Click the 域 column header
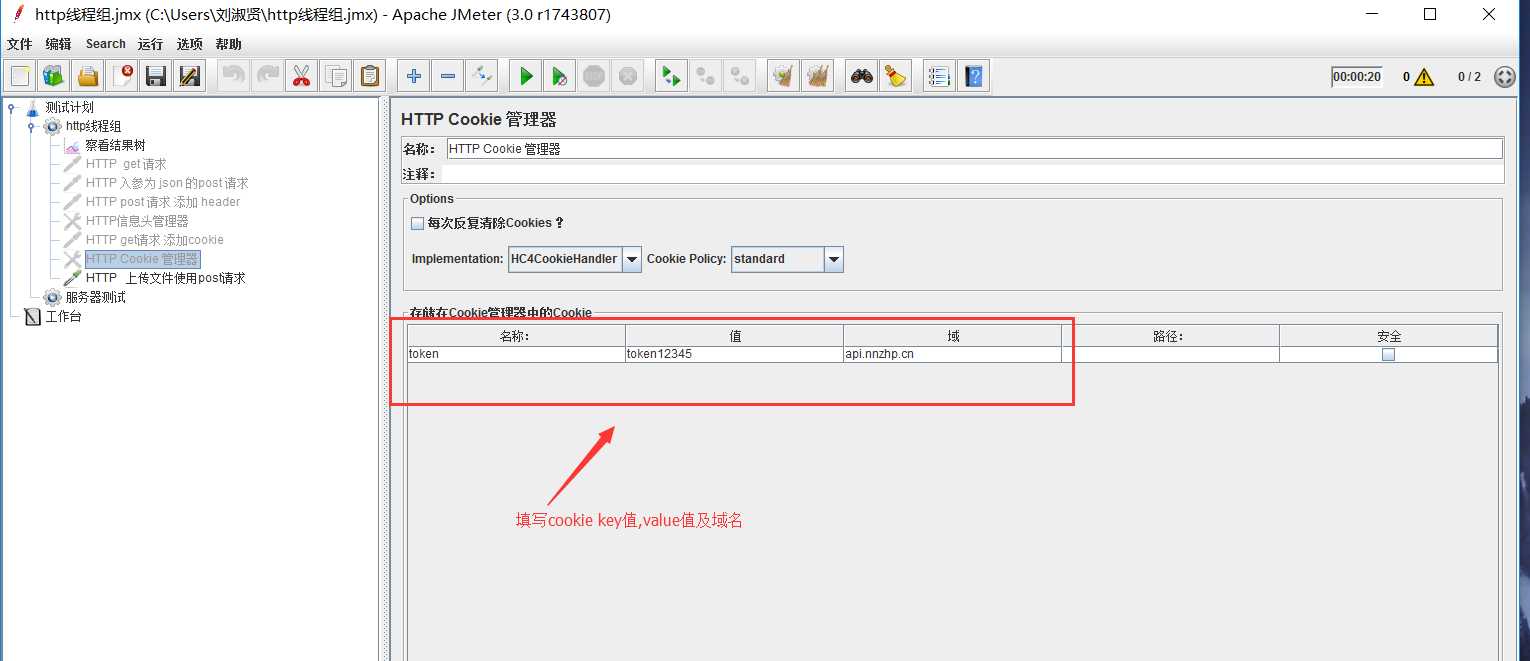The image size is (1530, 661). click(952, 336)
